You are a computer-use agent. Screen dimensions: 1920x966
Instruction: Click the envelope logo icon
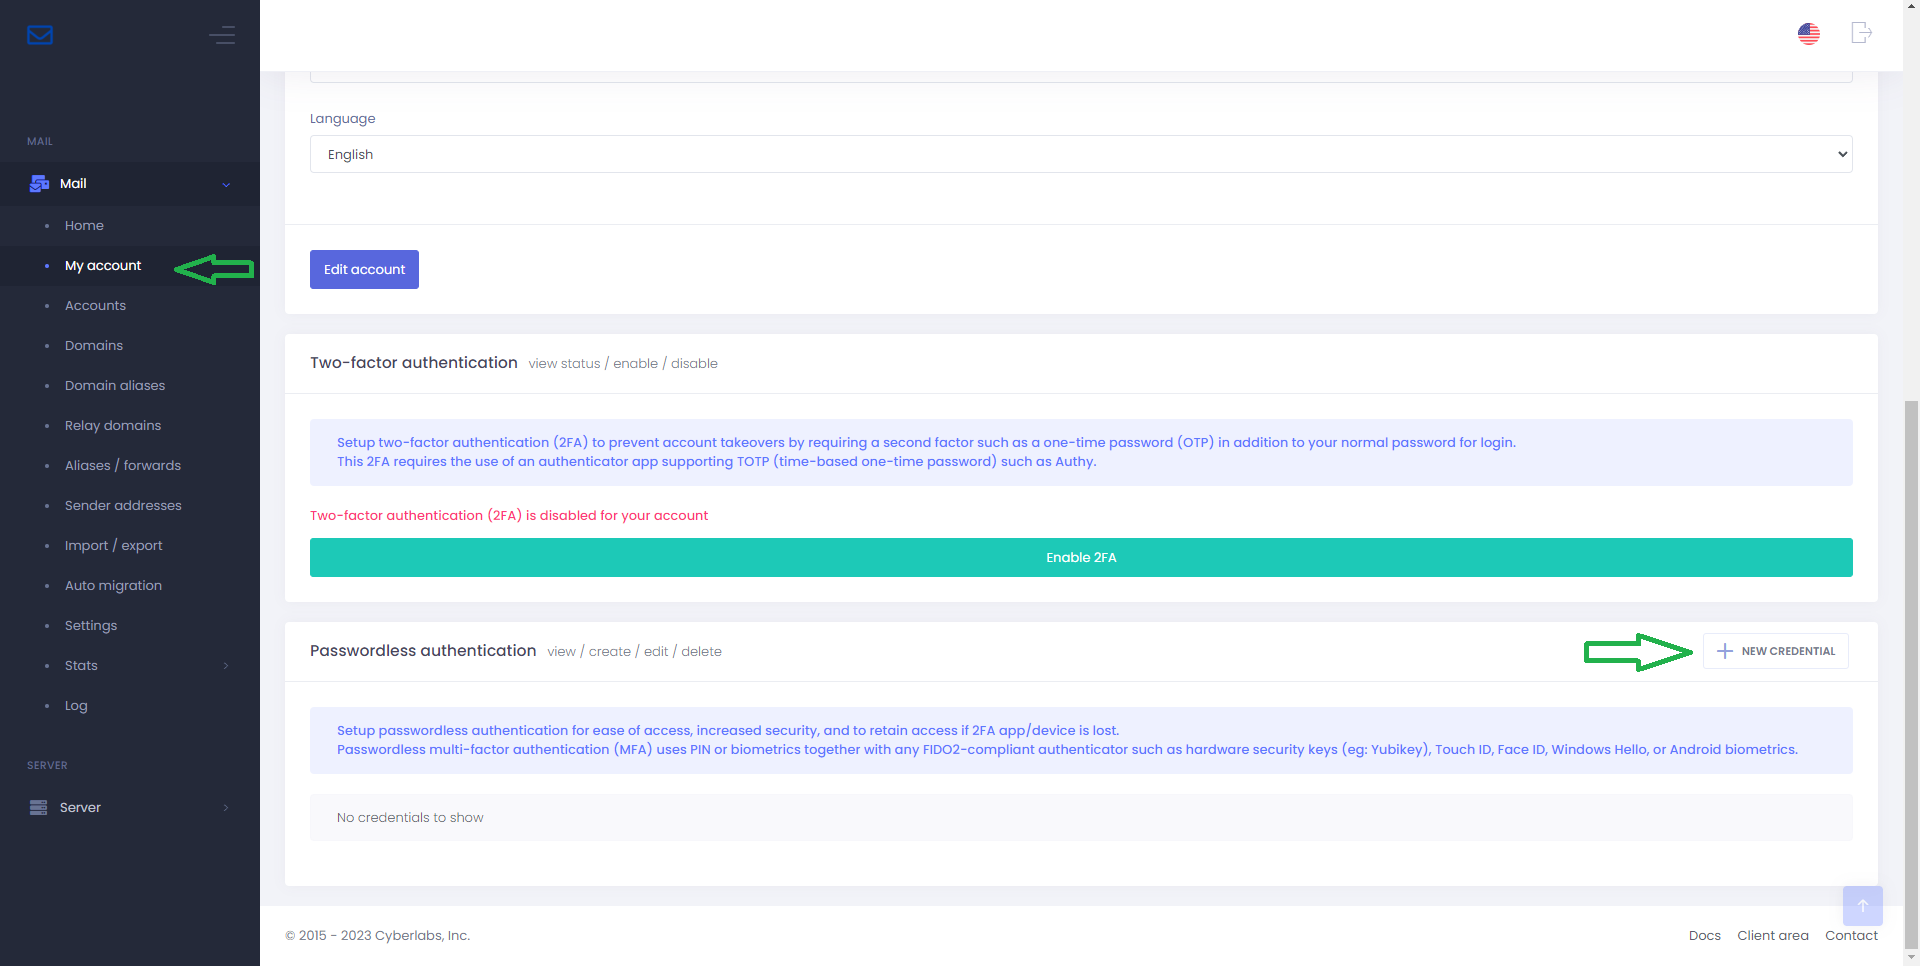point(40,35)
